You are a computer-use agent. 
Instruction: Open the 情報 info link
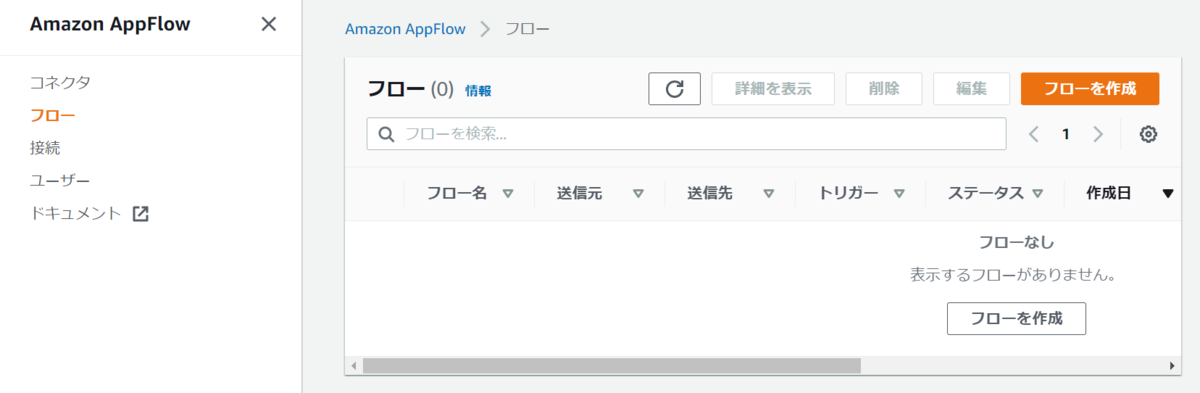(x=478, y=90)
